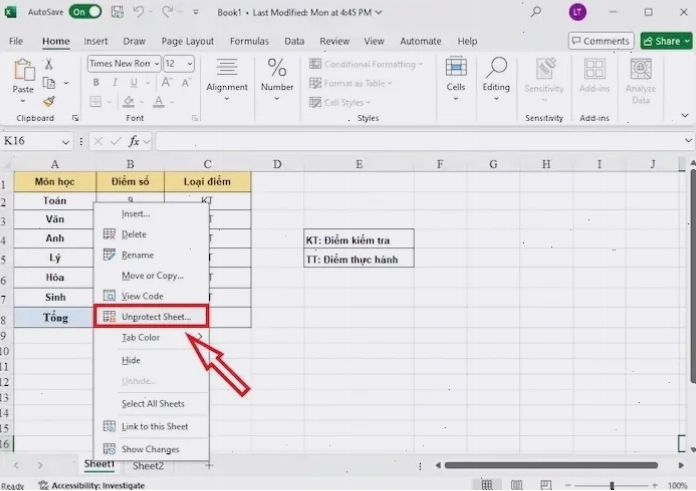Open the Font dialog launcher

point(194,118)
